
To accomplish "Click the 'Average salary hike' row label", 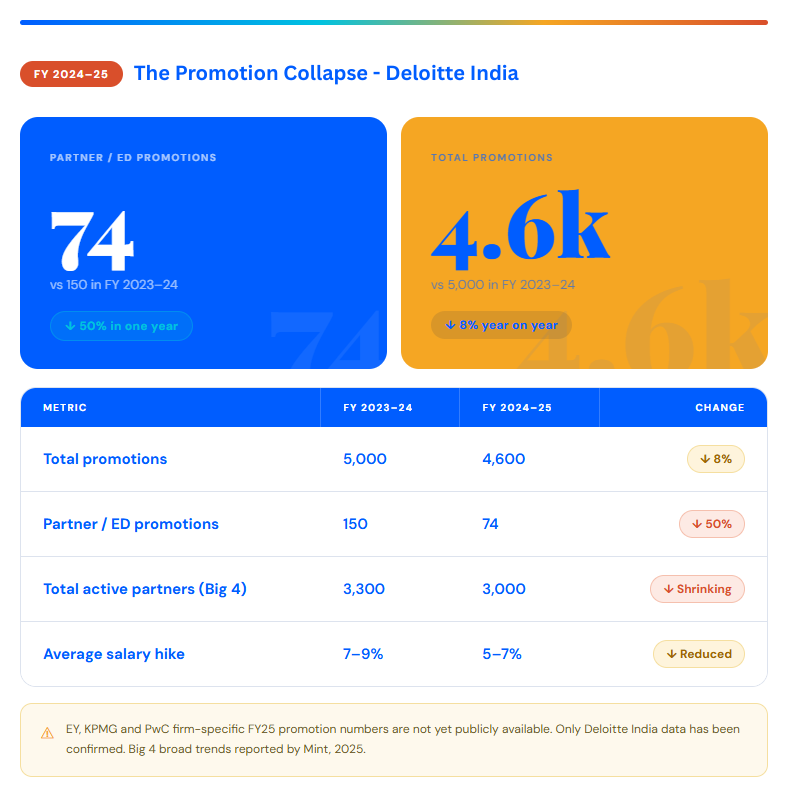I will (x=114, y=654).
